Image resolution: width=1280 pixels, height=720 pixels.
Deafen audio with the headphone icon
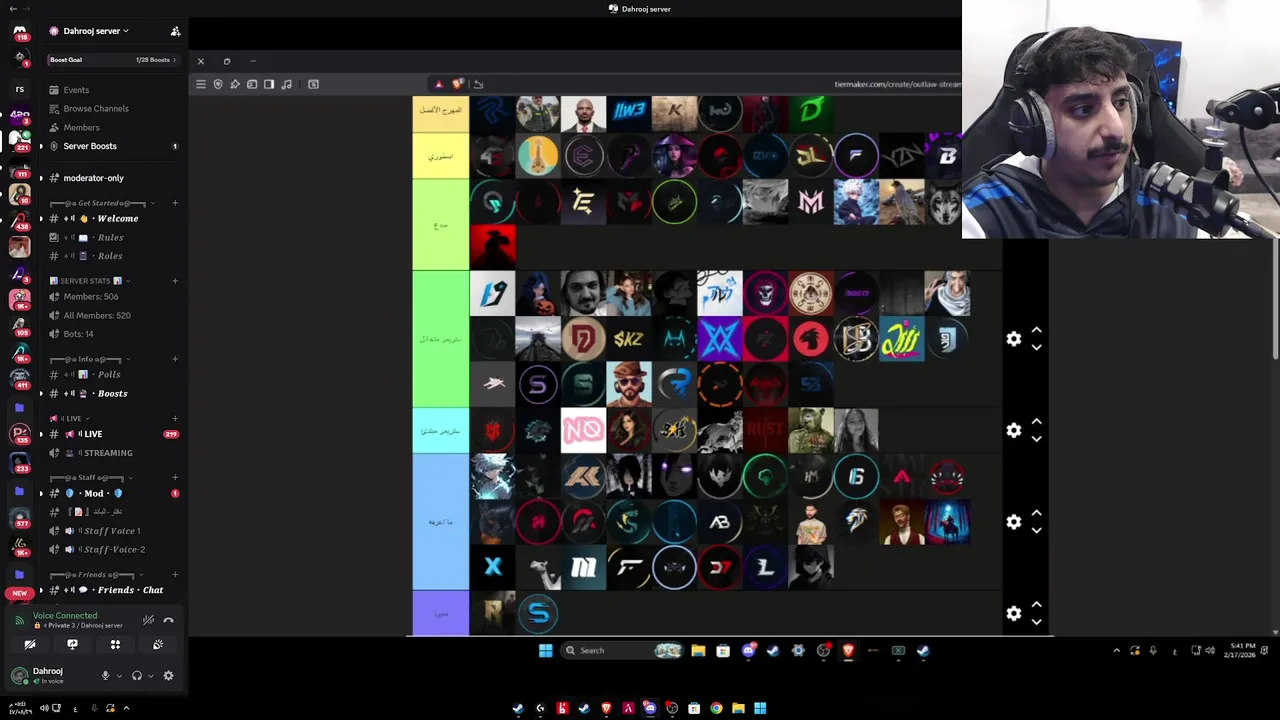click(x=137, y=676)
